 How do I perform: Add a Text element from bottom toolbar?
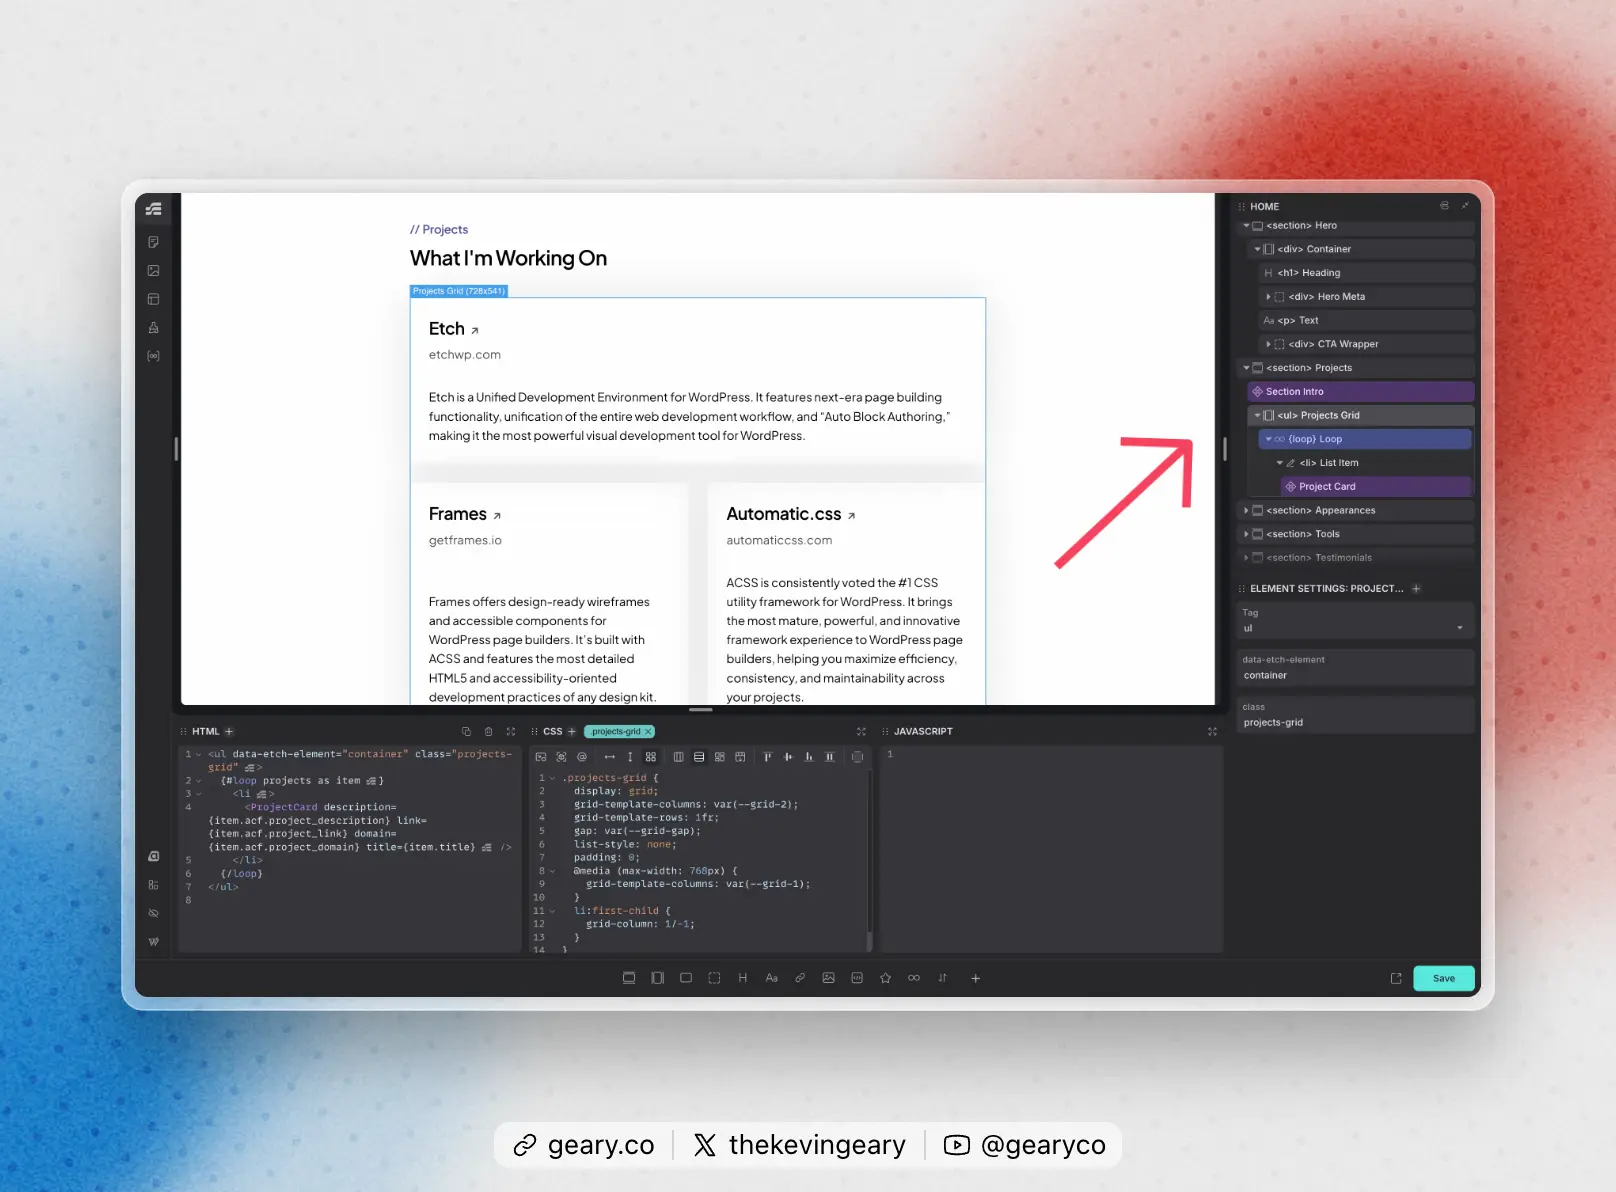pos(771,978)
